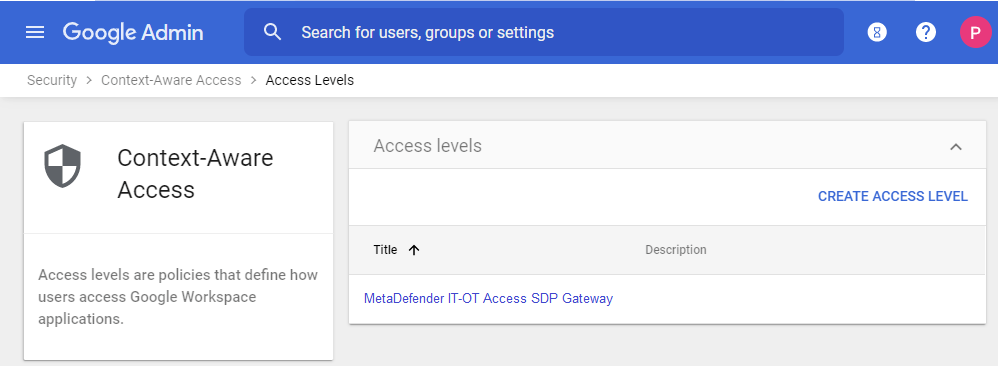This screenshot has height=366, width=998.
Task: Click the Context-Aware Access card title
Action: [195, 174]
